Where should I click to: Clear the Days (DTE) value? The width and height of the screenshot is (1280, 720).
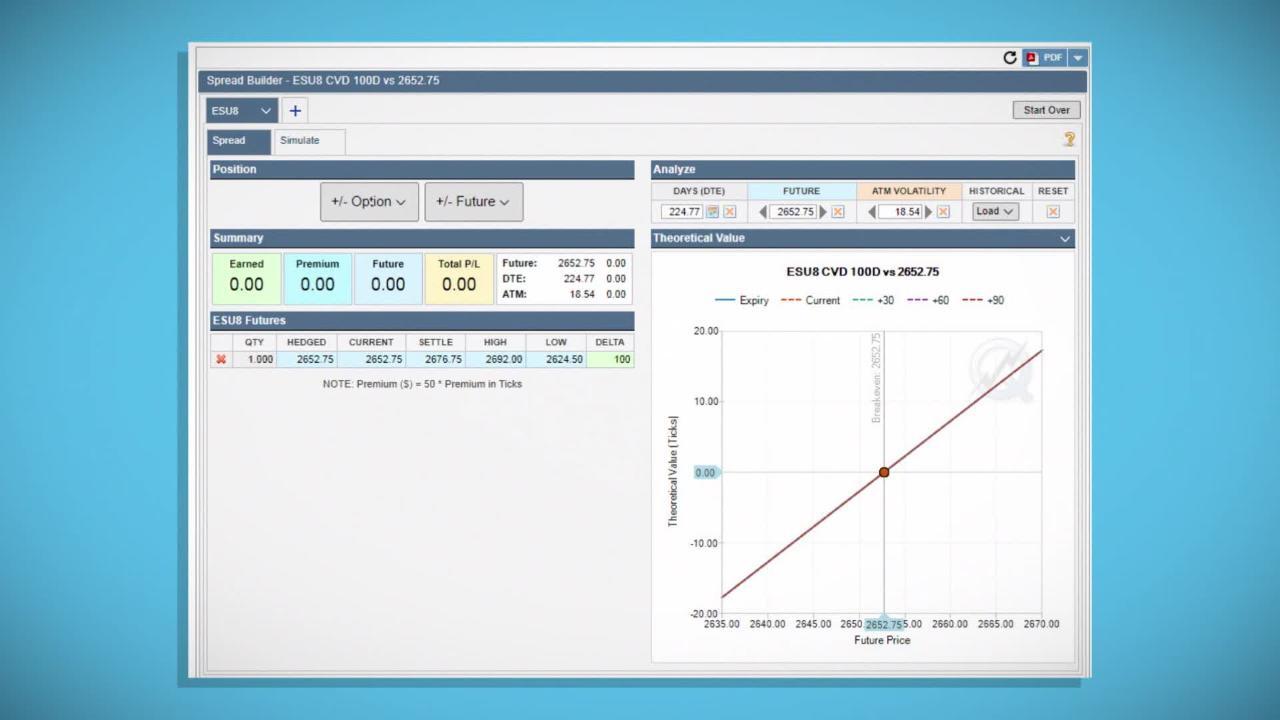click(x=729, y=212)
